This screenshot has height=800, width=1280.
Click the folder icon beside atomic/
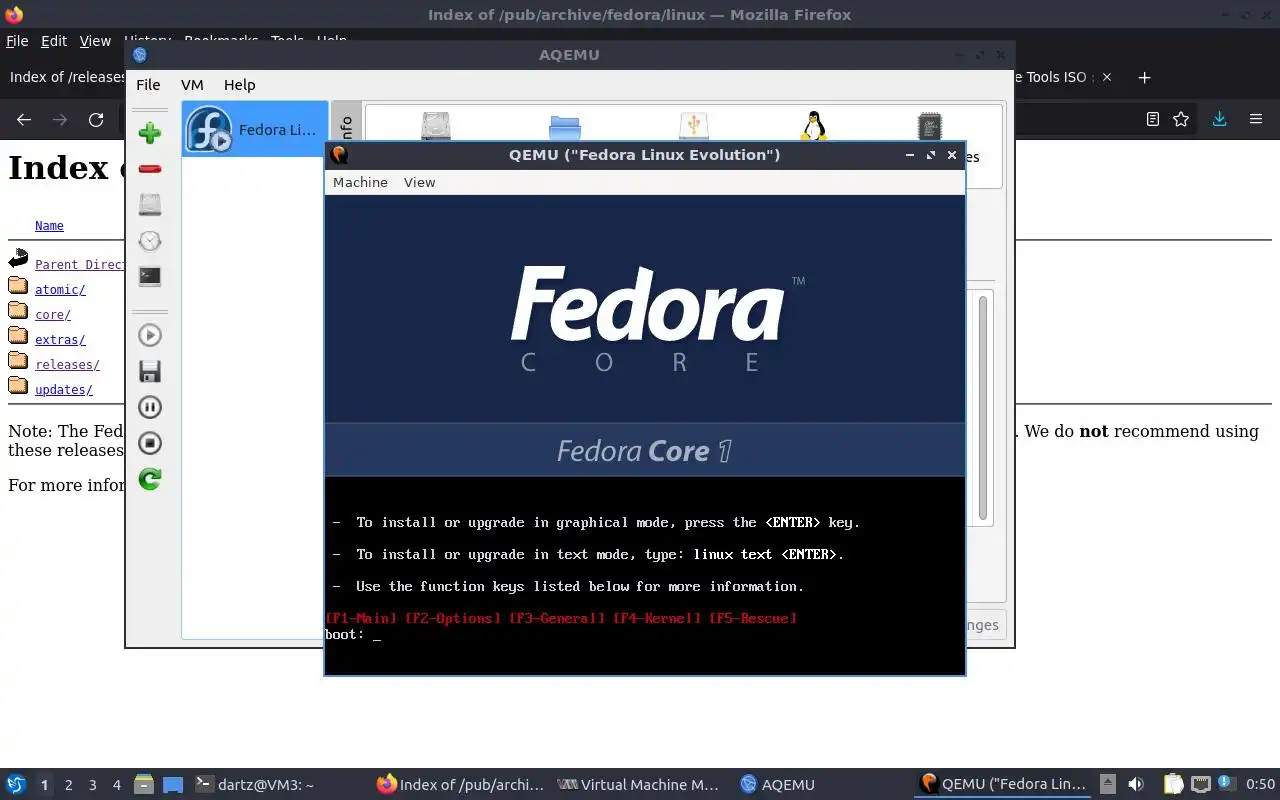(x=18, y=286)
